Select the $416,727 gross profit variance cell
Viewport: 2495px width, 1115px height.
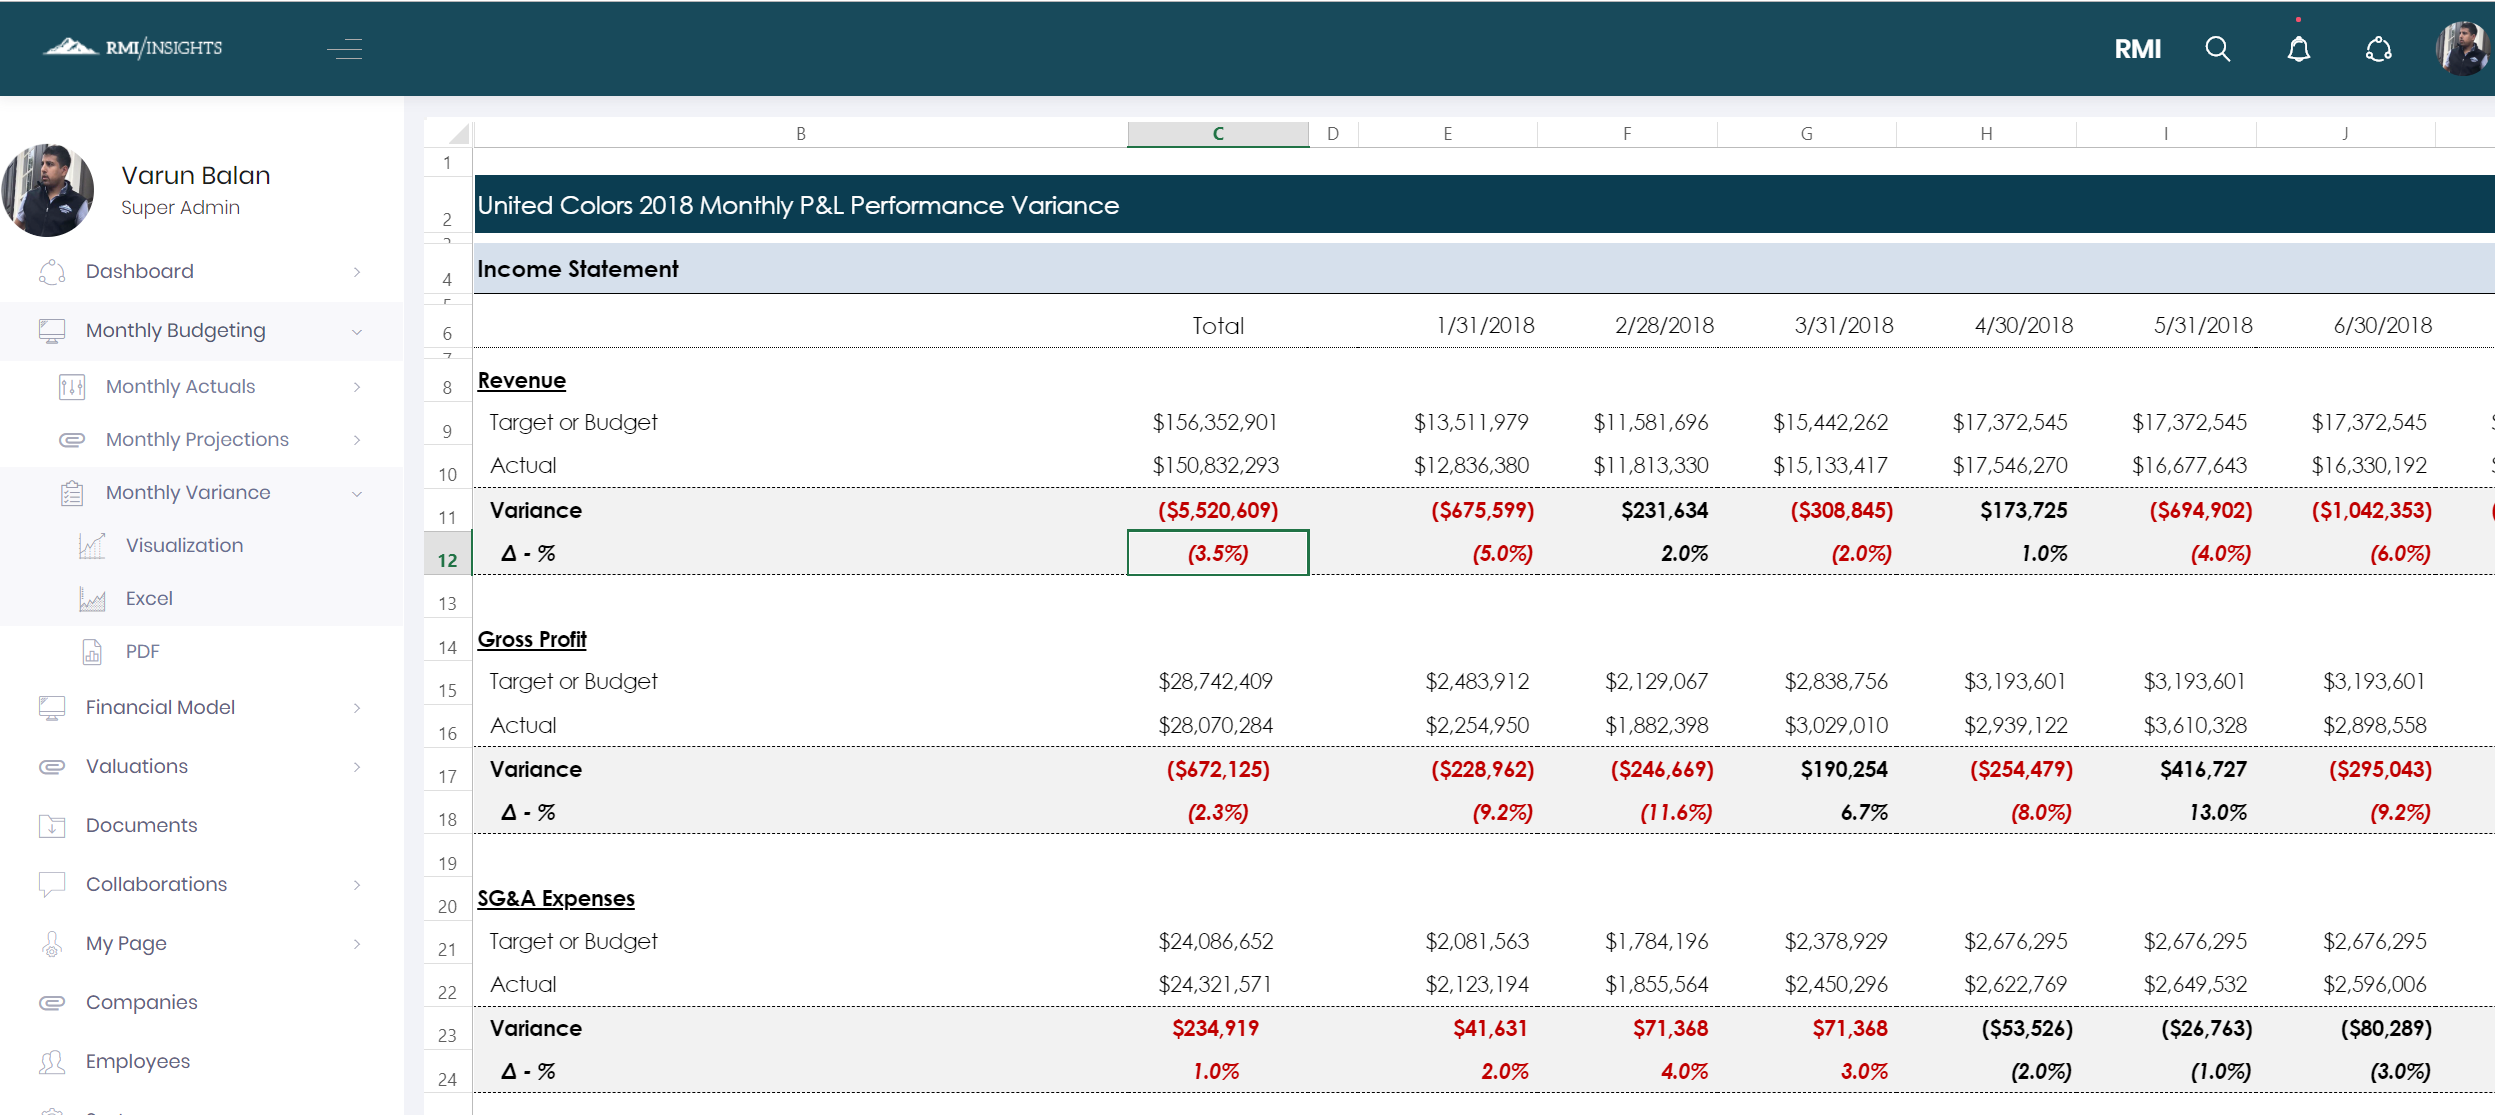(2203, 770)
